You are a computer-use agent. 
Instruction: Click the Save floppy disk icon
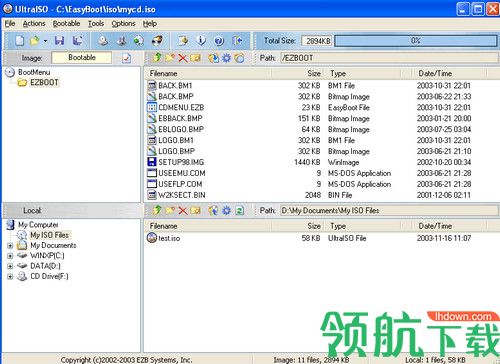[x=59, y=41]
